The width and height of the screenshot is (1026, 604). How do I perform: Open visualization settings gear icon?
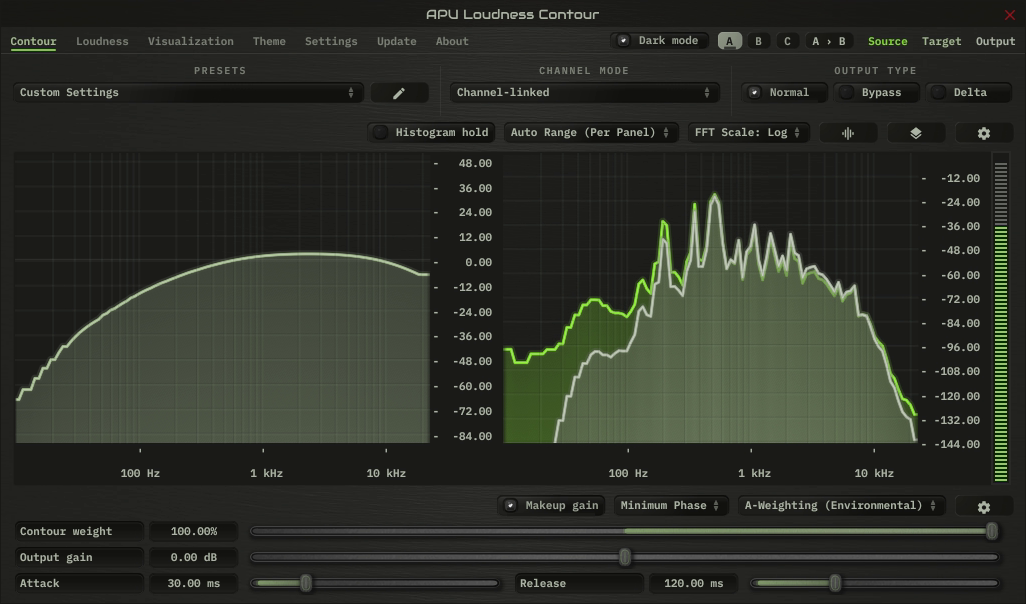[983, 133]
